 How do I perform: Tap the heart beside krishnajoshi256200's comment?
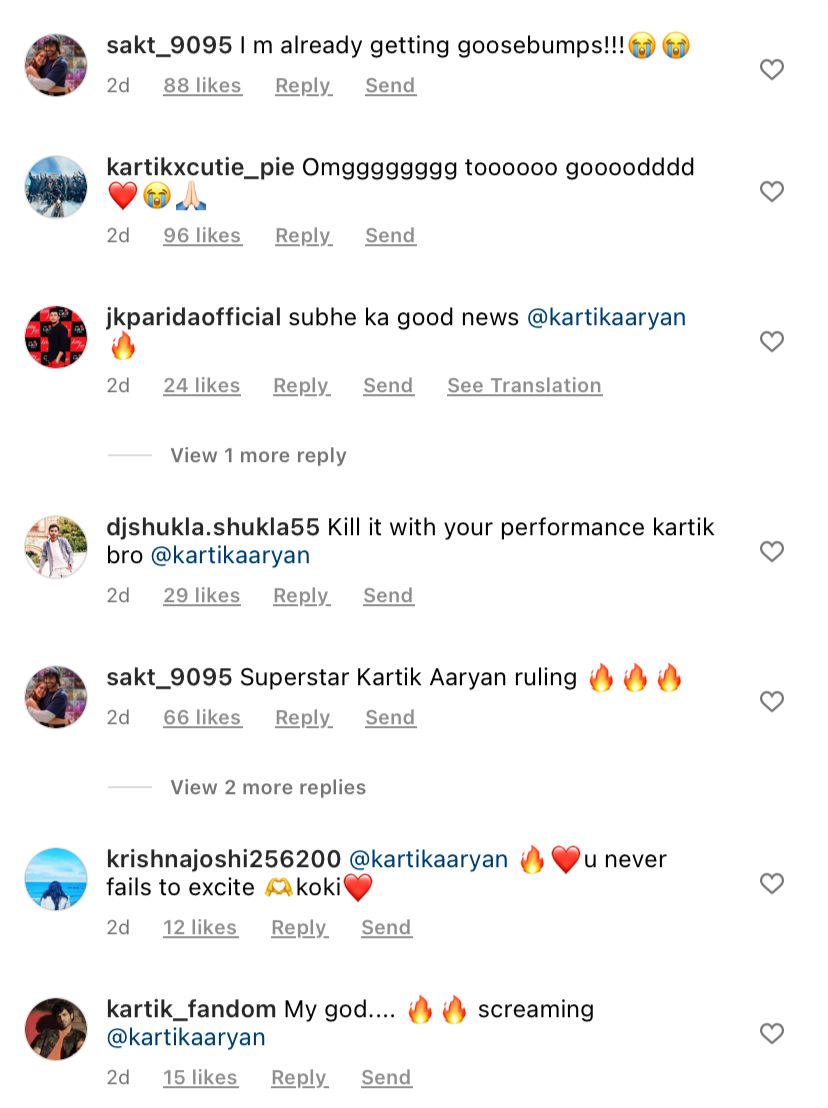pos(771,884)
